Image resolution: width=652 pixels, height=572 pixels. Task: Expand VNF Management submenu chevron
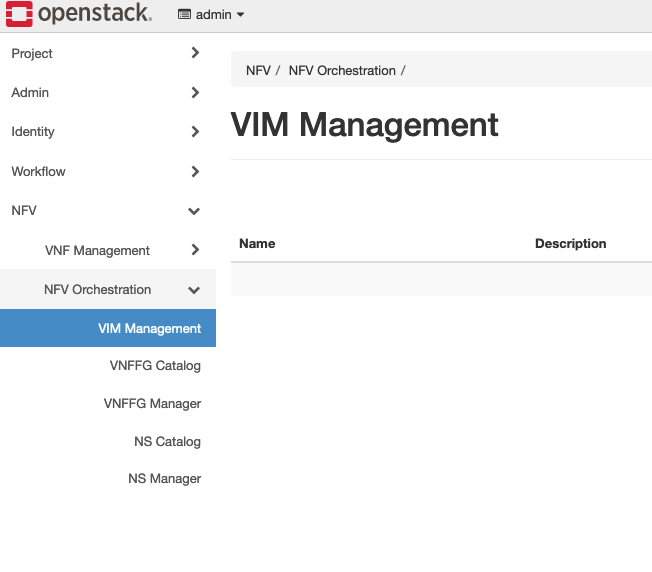[195, 250]
